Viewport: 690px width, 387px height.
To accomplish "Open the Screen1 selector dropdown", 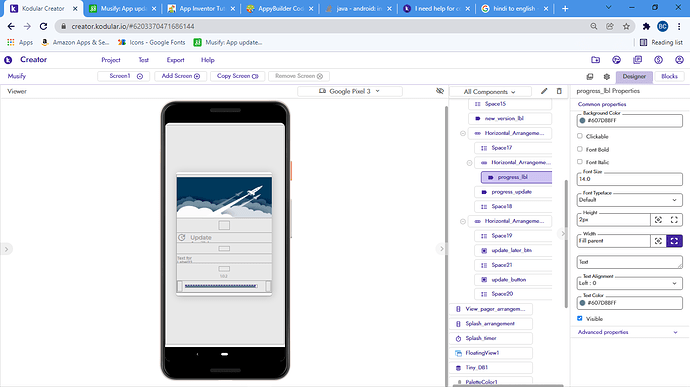I will pyautogui.click(x=124, y=76).
